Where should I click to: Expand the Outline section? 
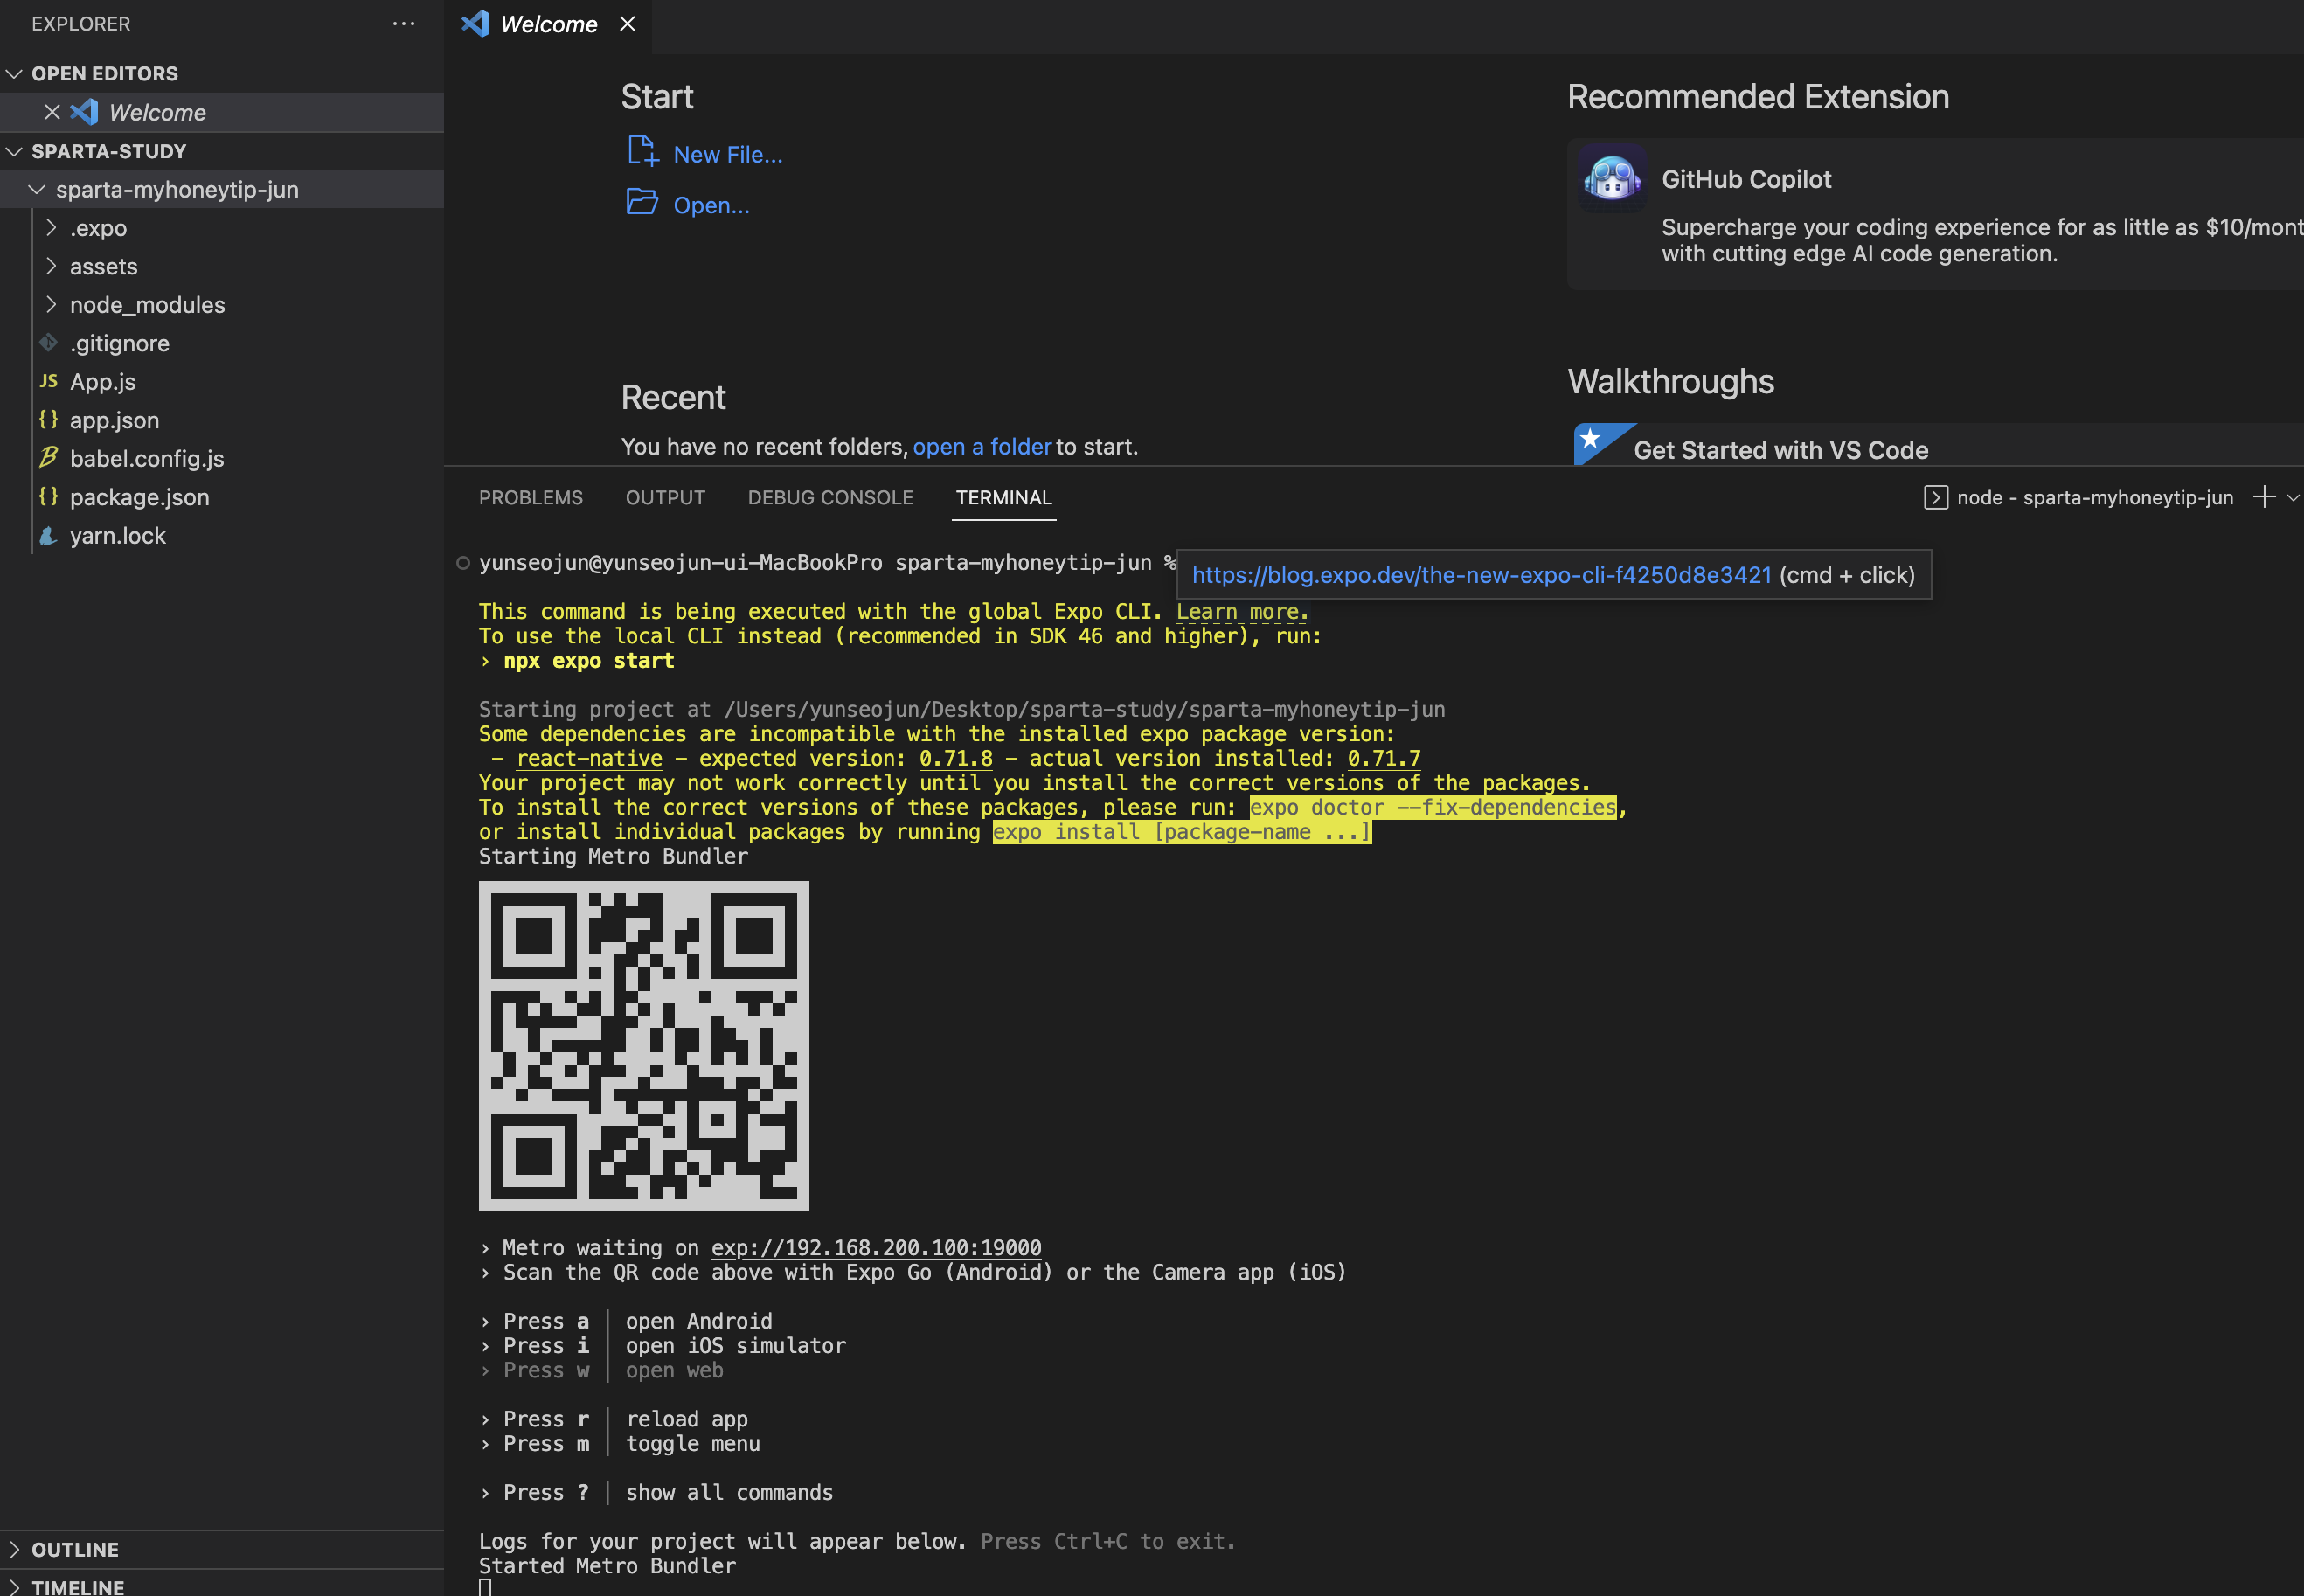14,1549
